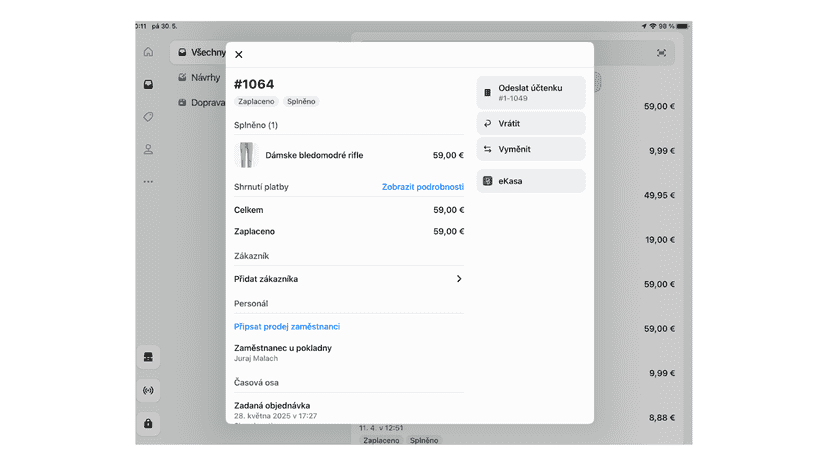Click Zobrazit podrobnosti link
Image resolution: width=828 pixels, height=466 pixels.
click(423, 187)
